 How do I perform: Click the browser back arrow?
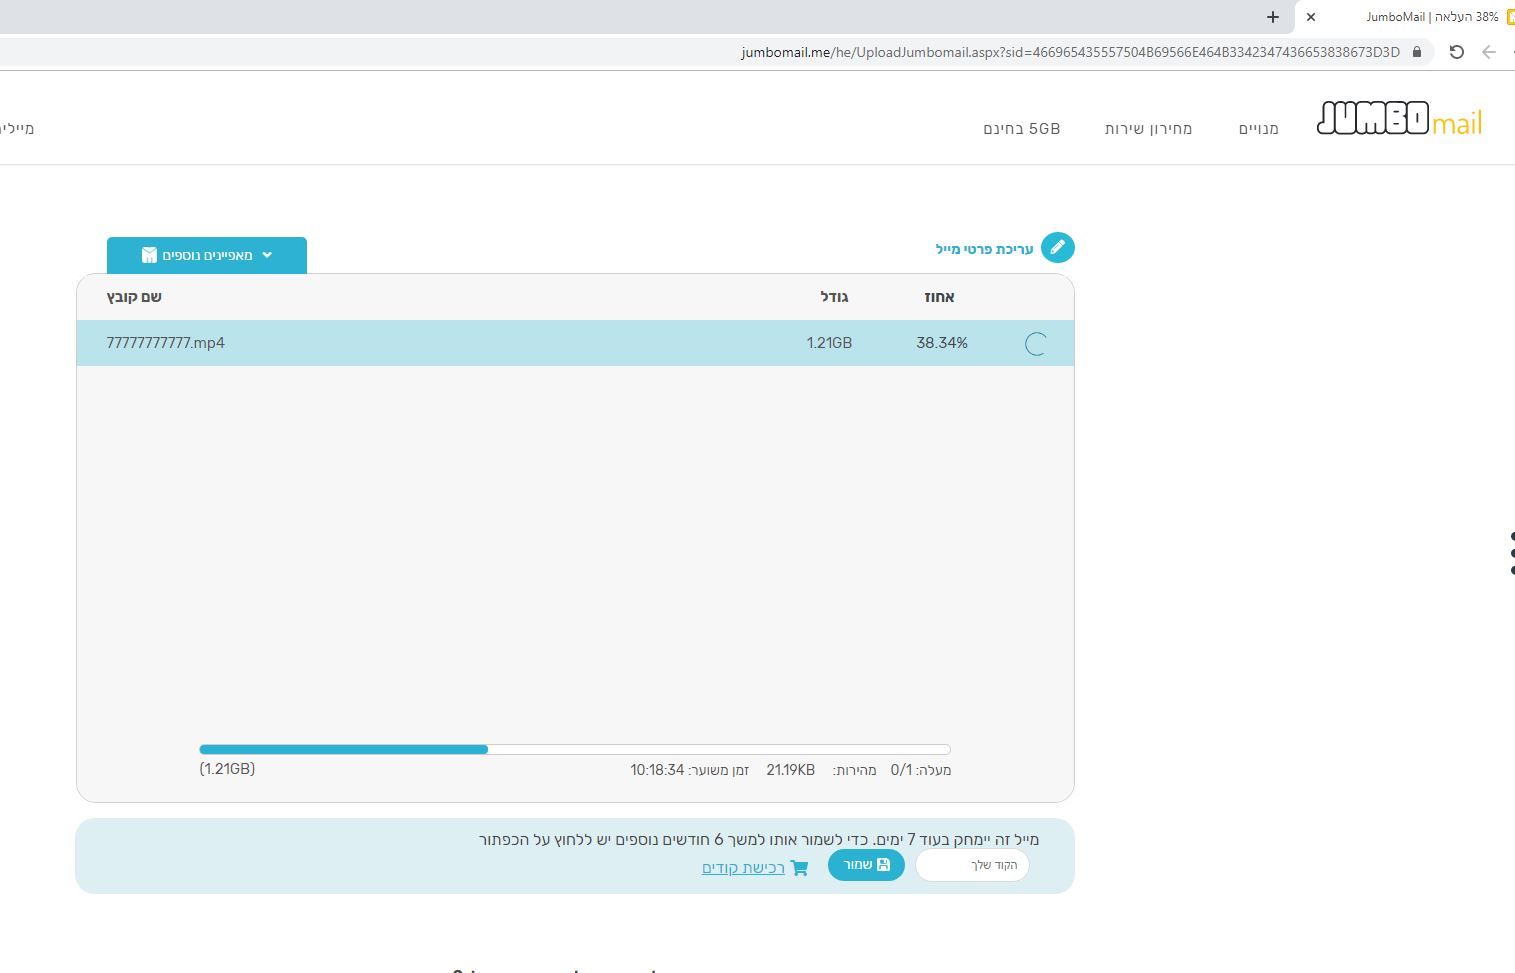(x=1488, y=52)
